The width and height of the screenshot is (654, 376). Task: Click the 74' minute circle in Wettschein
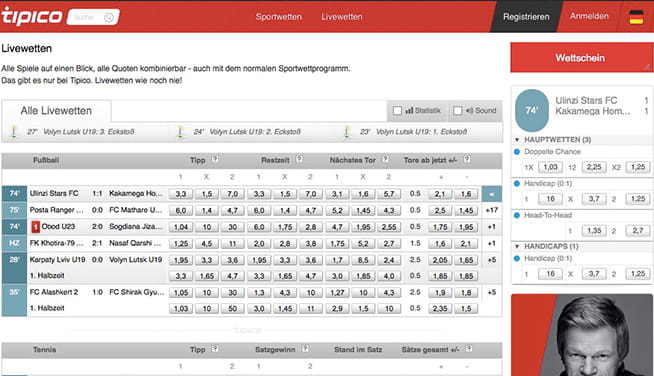[531, 110]
